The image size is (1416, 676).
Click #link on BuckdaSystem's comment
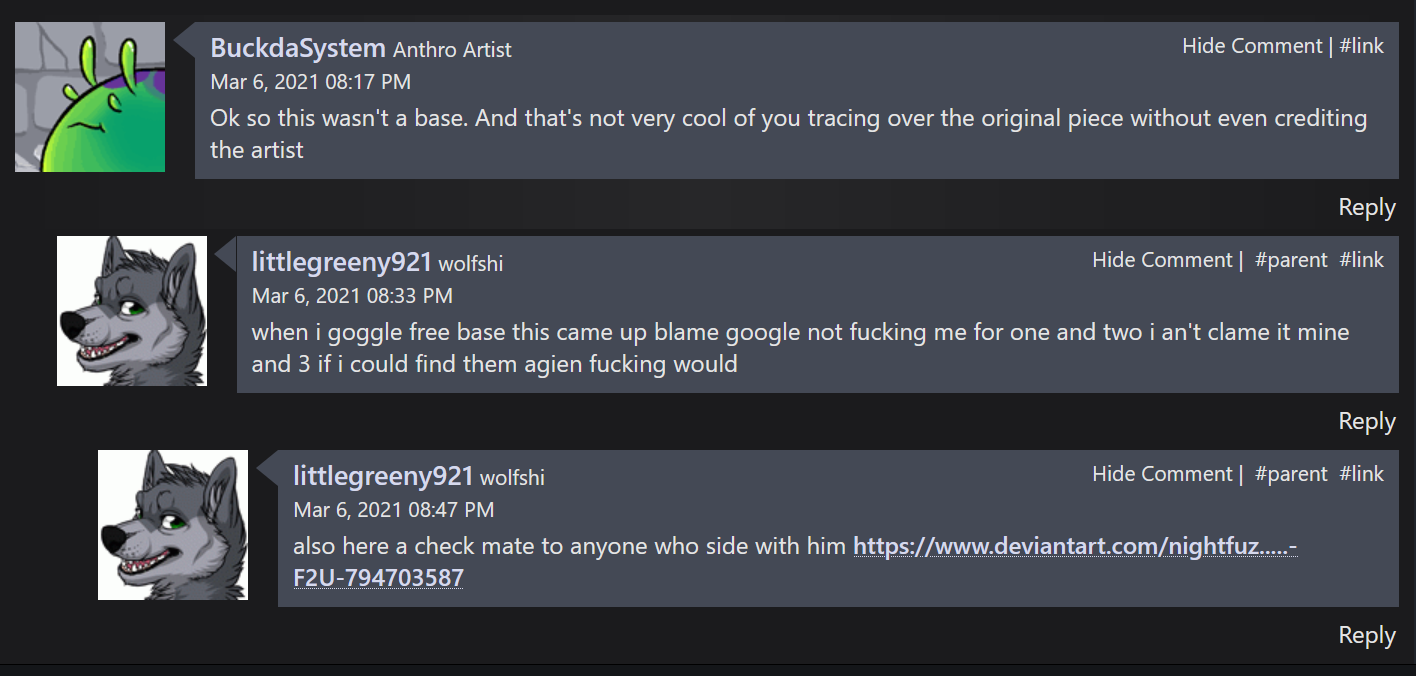click(x=1362, y=46)
